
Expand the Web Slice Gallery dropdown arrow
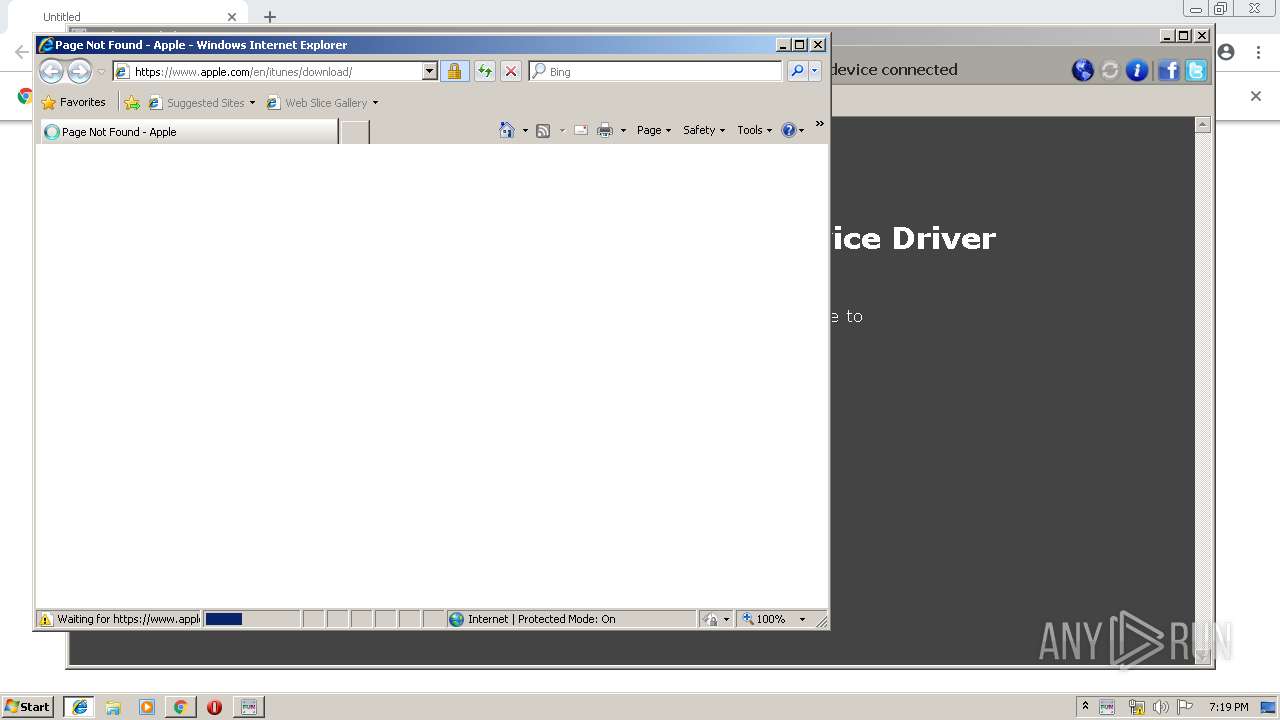(375, 103)
